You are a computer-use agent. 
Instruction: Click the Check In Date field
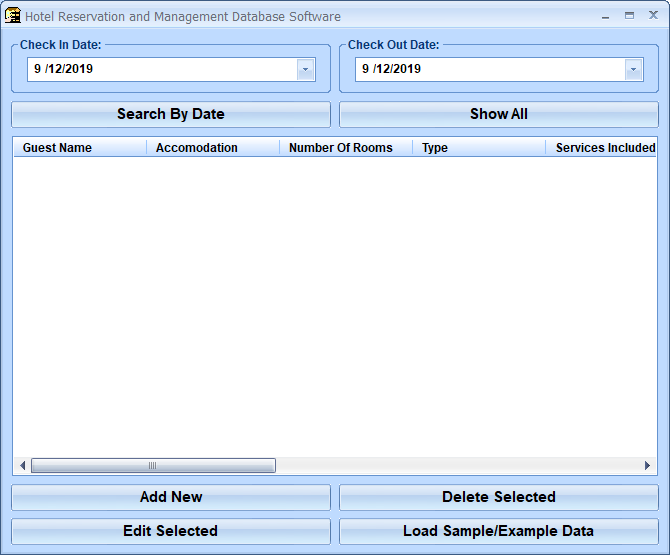pyautogui.click(x=160, y=69)
